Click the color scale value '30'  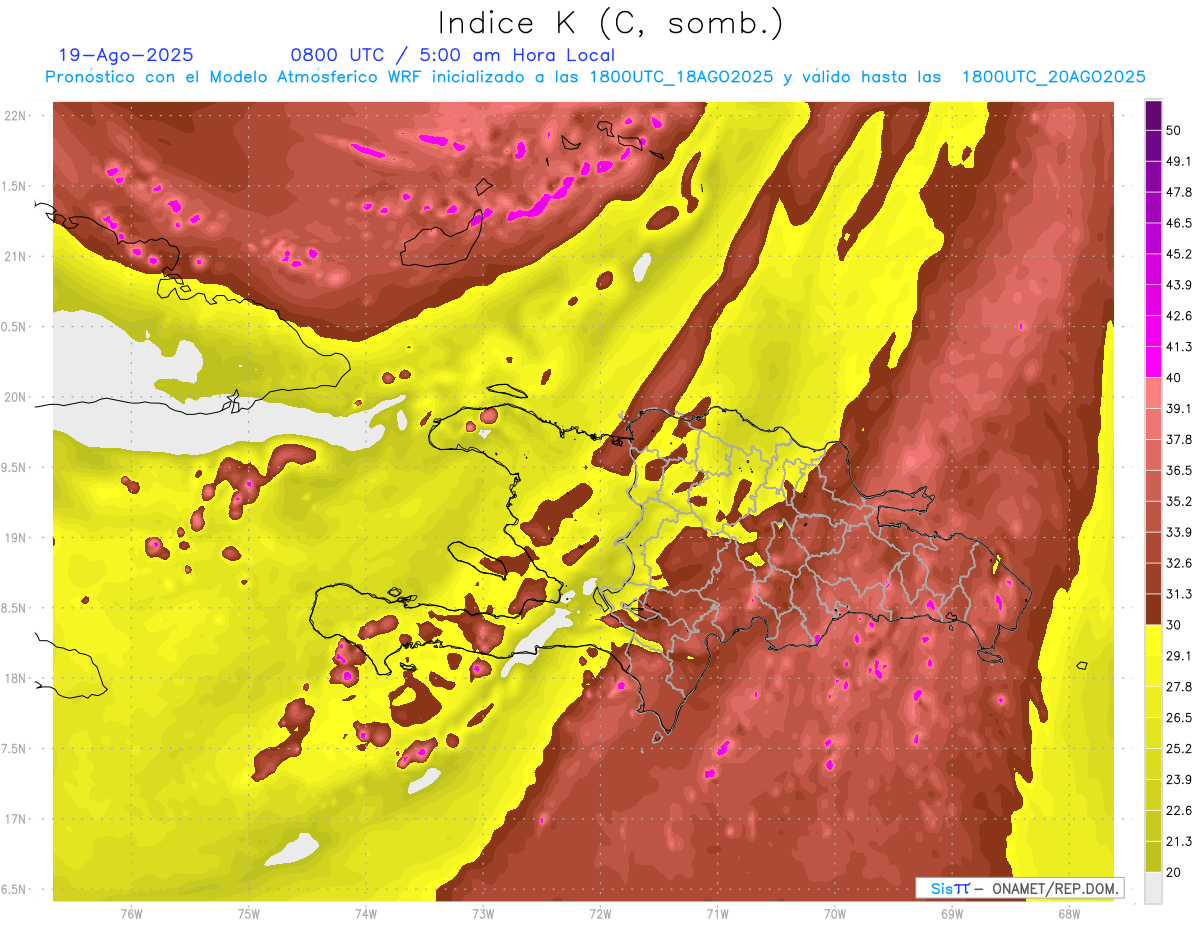1176,626
